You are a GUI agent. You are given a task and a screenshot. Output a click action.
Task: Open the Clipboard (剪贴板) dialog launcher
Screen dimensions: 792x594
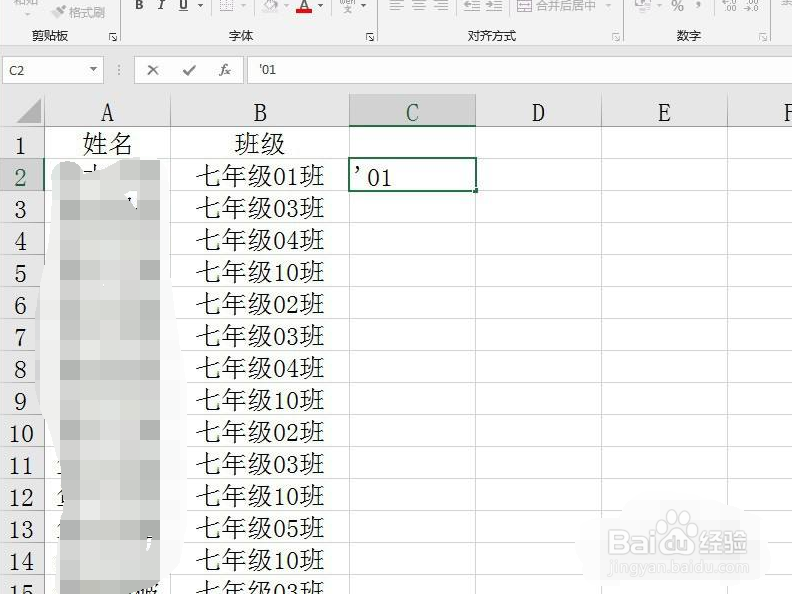click(x=113, y=37)
